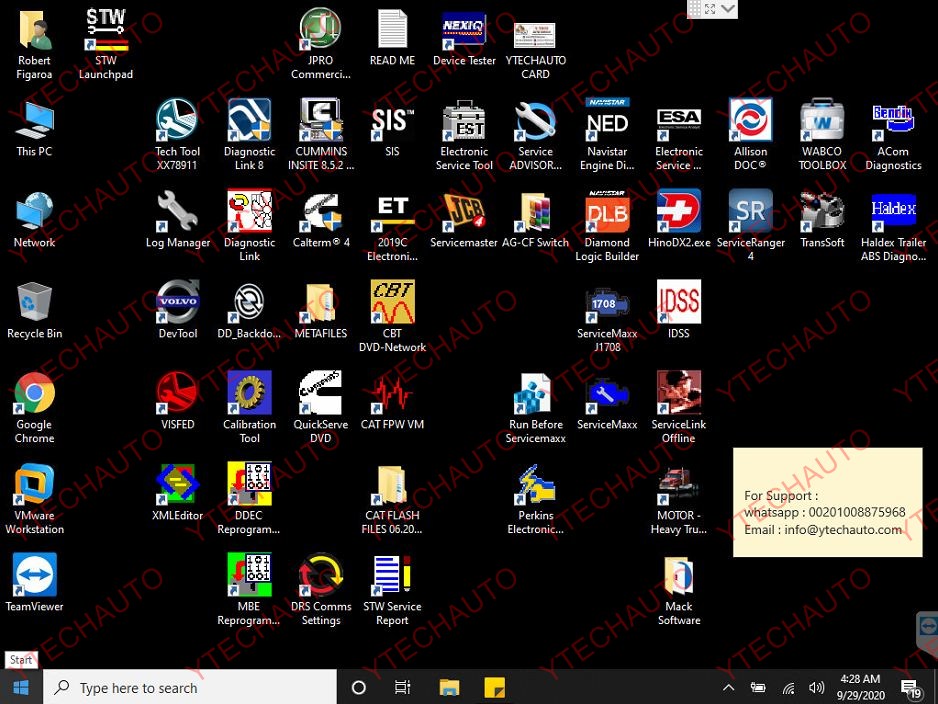938x704 pixels.
Task: Launch STW Service Report
Action: click(392, 589)
